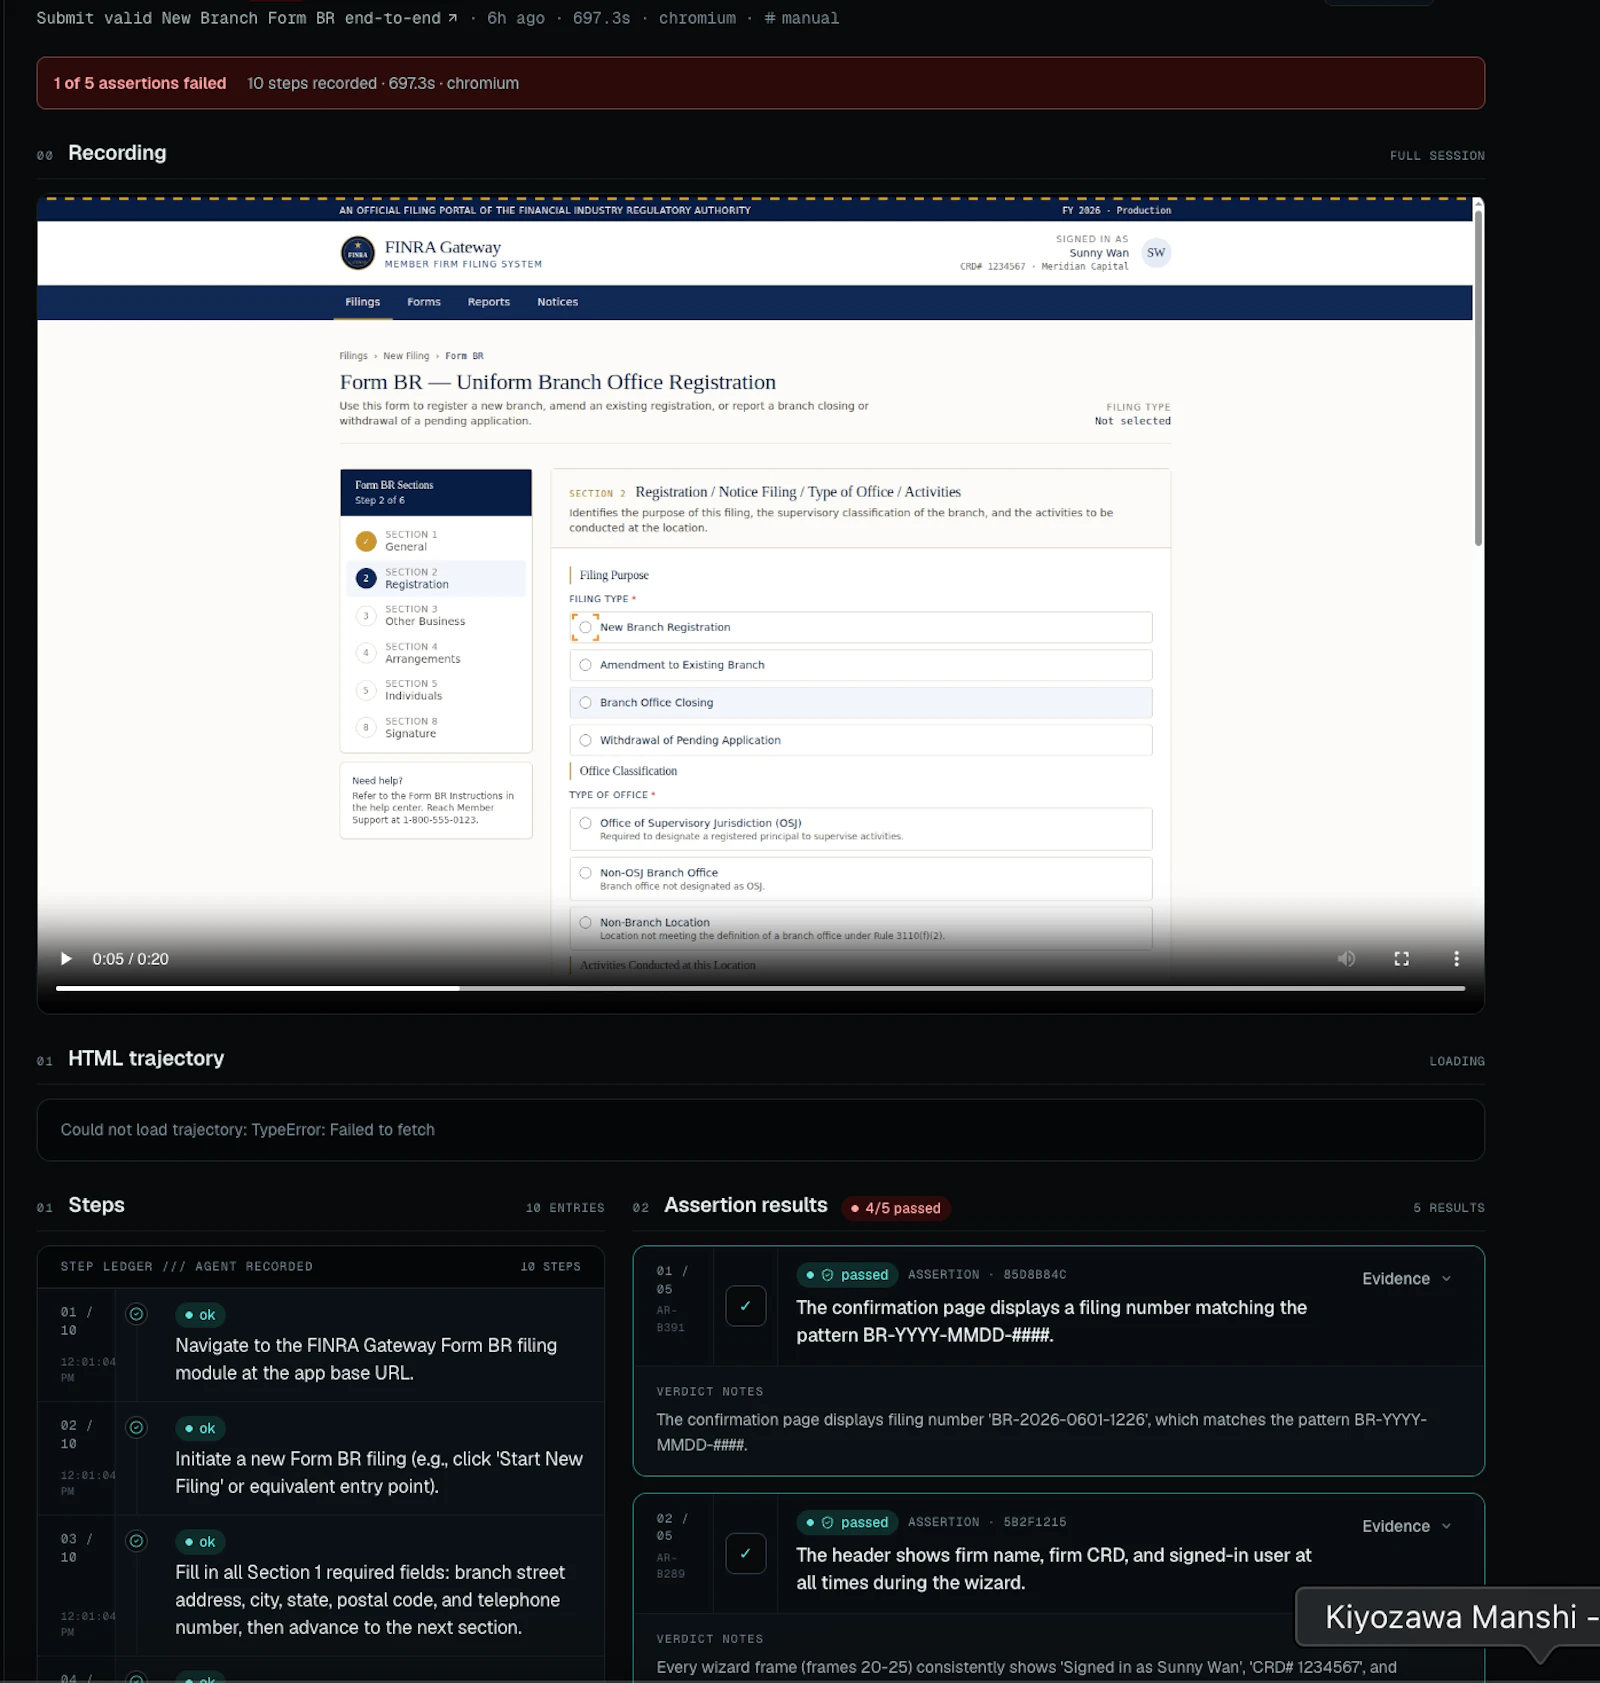Image resolution: width=1600 pixels, height=1683 pixels.
Task: Click the passed badge on assertion 582F1215
Action: pos(847,1522)
